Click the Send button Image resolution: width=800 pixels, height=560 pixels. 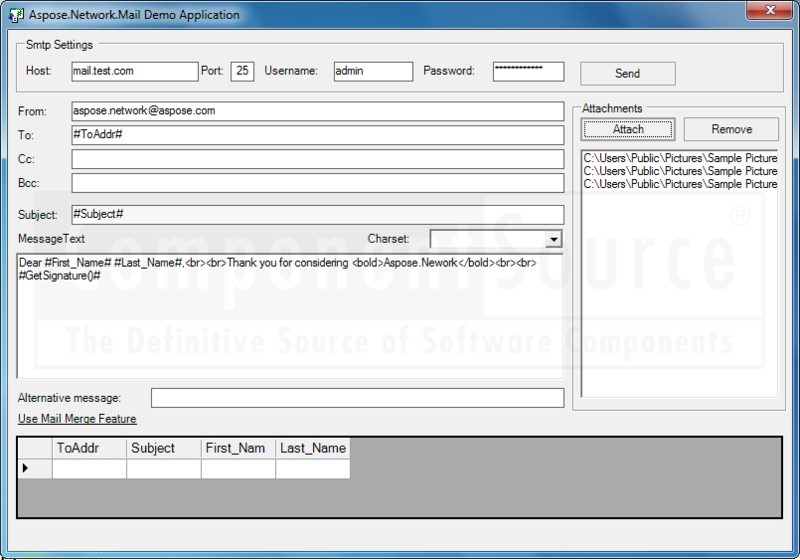point(628,73)
